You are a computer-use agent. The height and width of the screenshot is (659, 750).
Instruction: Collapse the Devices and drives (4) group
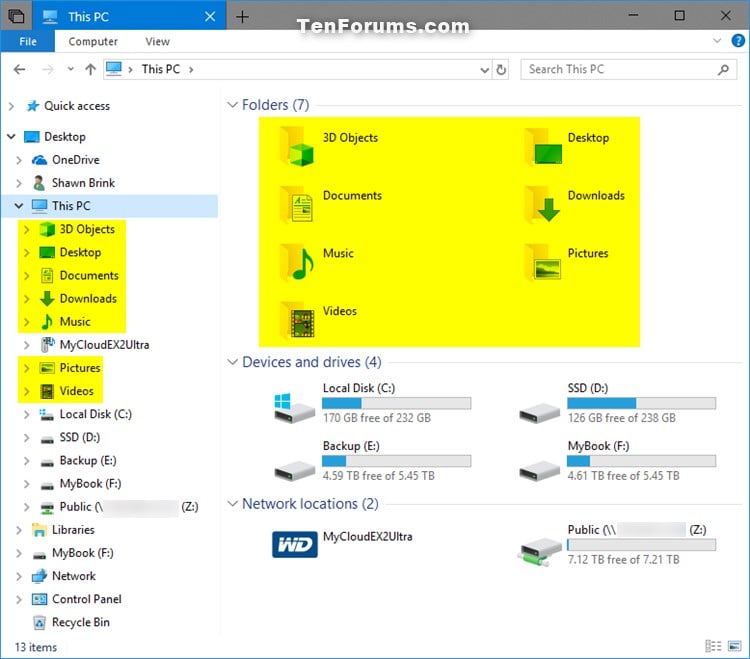232,362
